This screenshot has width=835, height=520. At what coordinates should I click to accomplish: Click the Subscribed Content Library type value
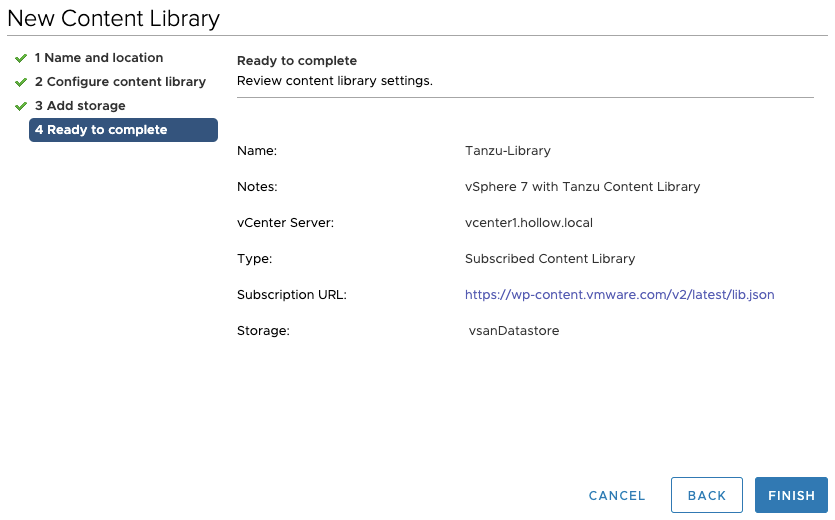550,259
